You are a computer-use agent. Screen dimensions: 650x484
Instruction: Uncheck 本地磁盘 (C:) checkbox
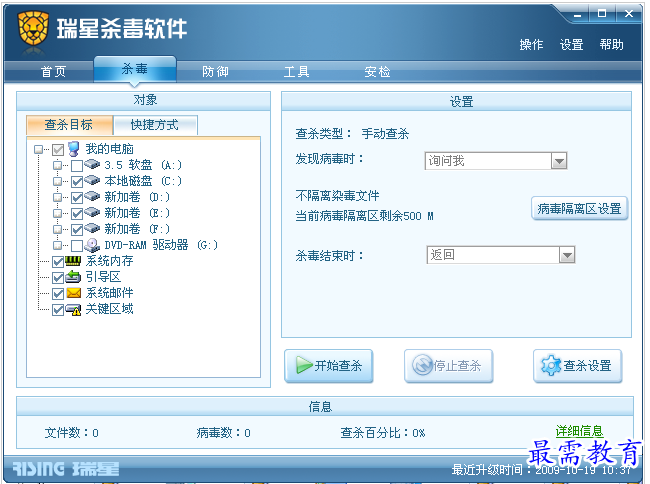[x=77, y=182]
